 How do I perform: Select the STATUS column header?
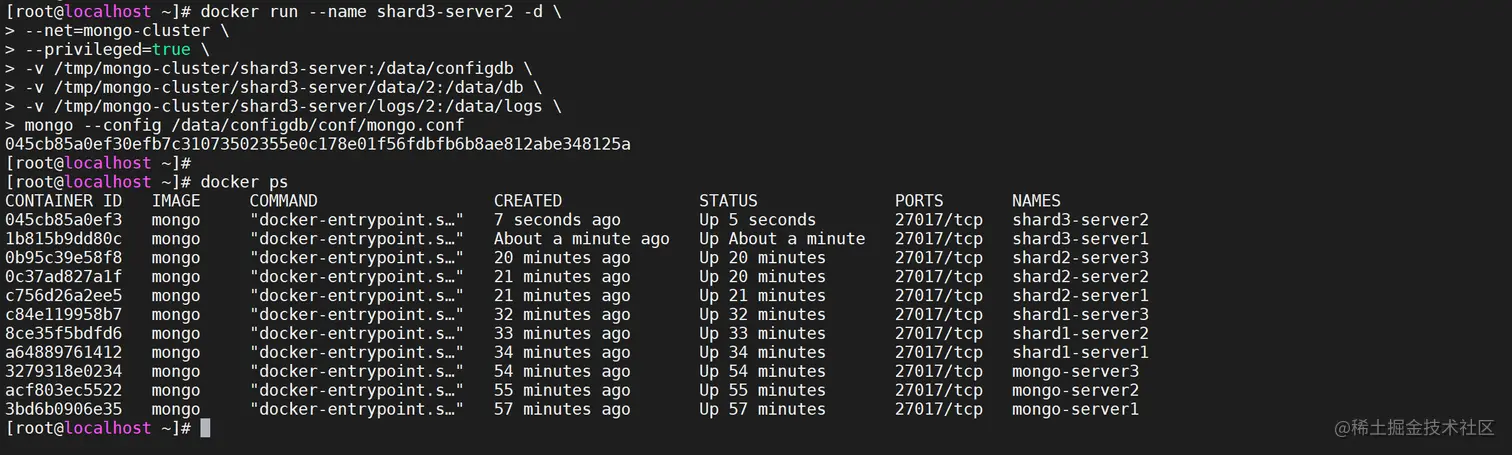coord(728,201)
